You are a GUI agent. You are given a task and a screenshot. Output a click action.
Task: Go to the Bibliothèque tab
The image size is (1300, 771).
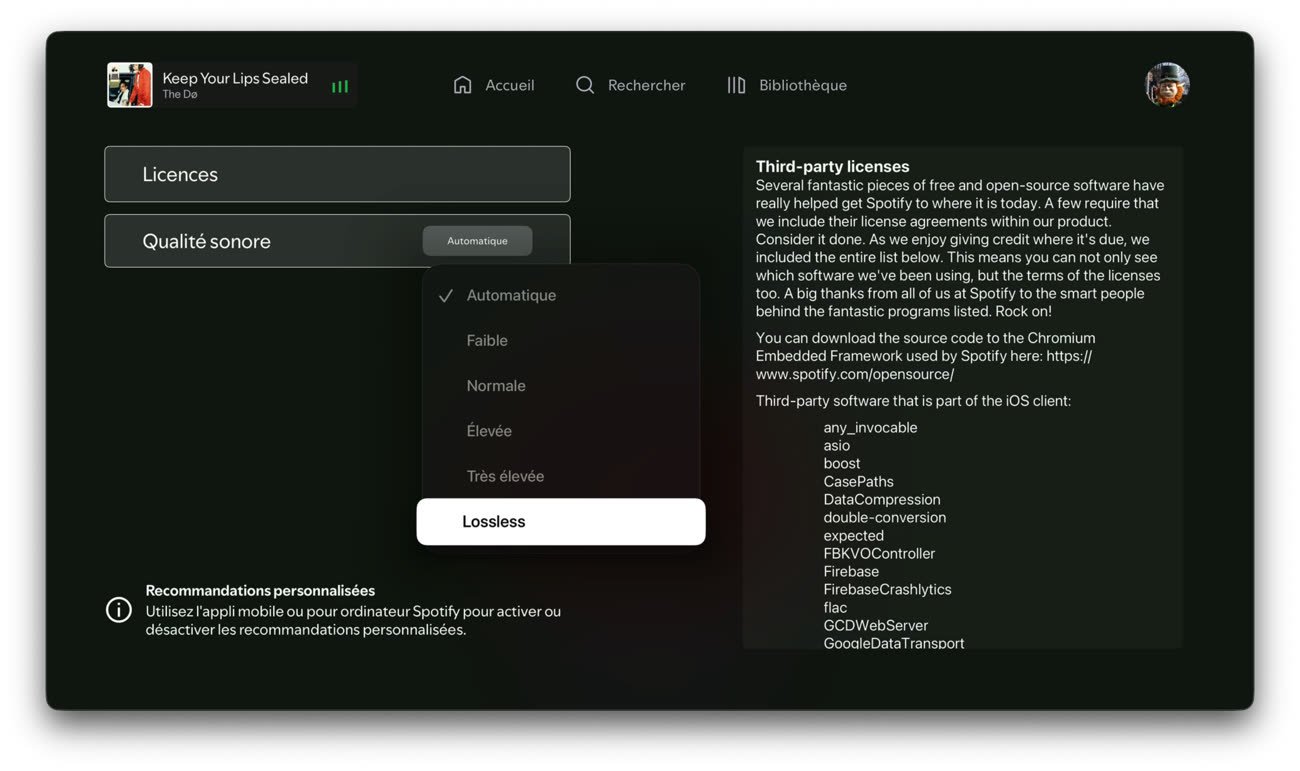click(x=787, y=85)
